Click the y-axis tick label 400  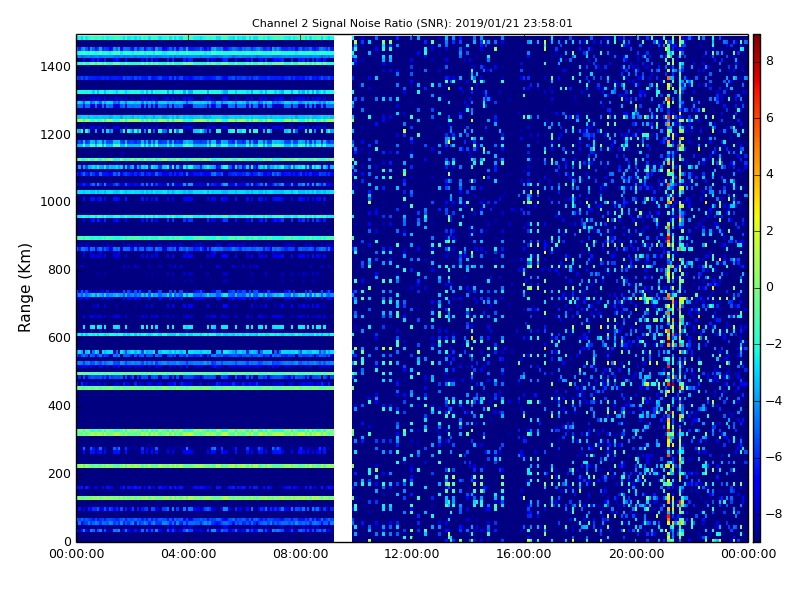point(59,406)
